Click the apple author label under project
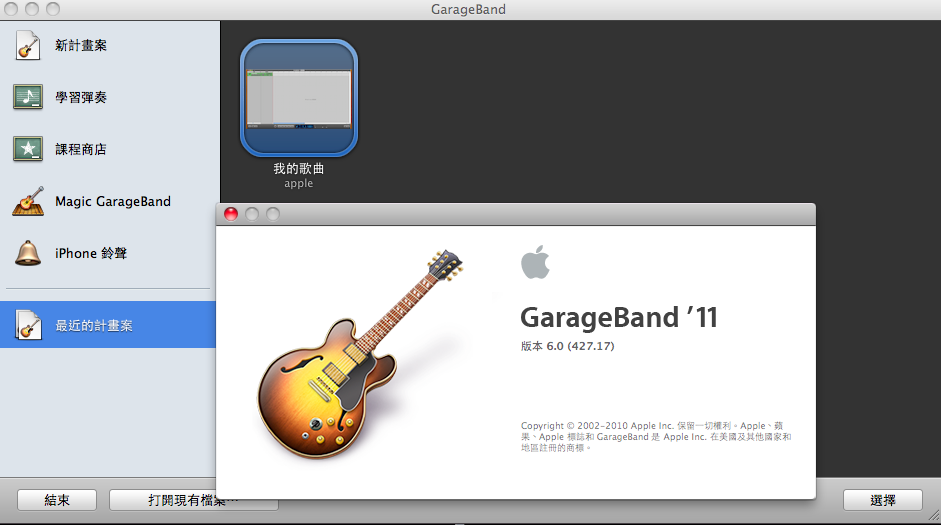Viewport: 941px width, 525px height. pos(299,184)
